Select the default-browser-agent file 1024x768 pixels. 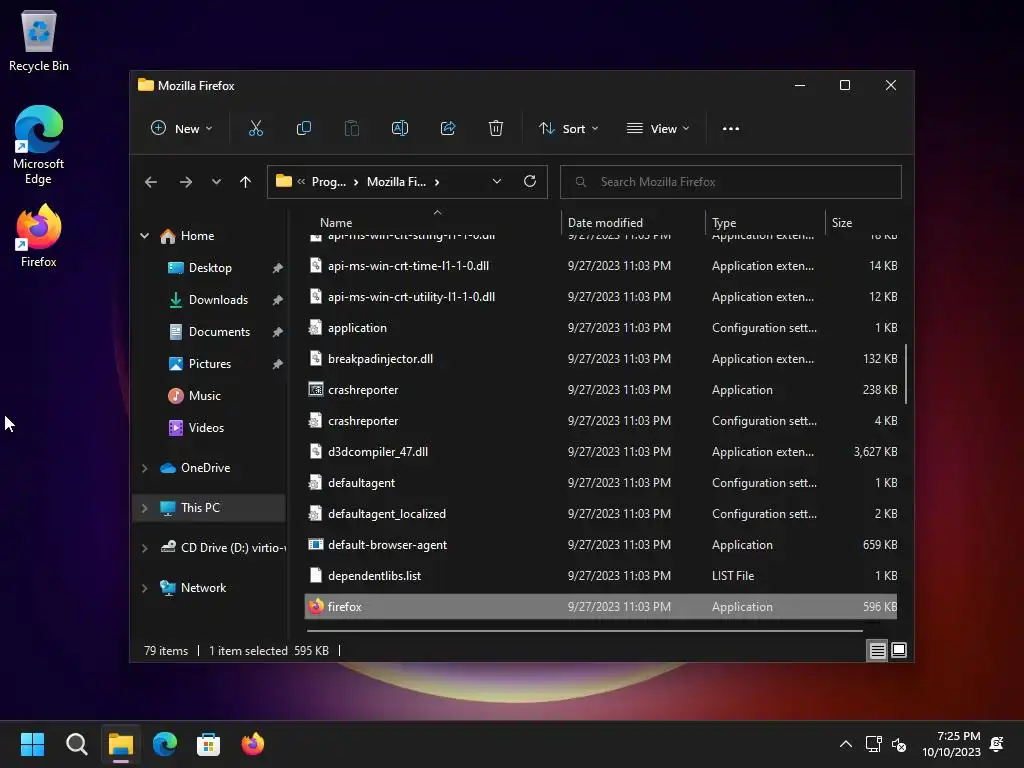(x=601, y=545)
